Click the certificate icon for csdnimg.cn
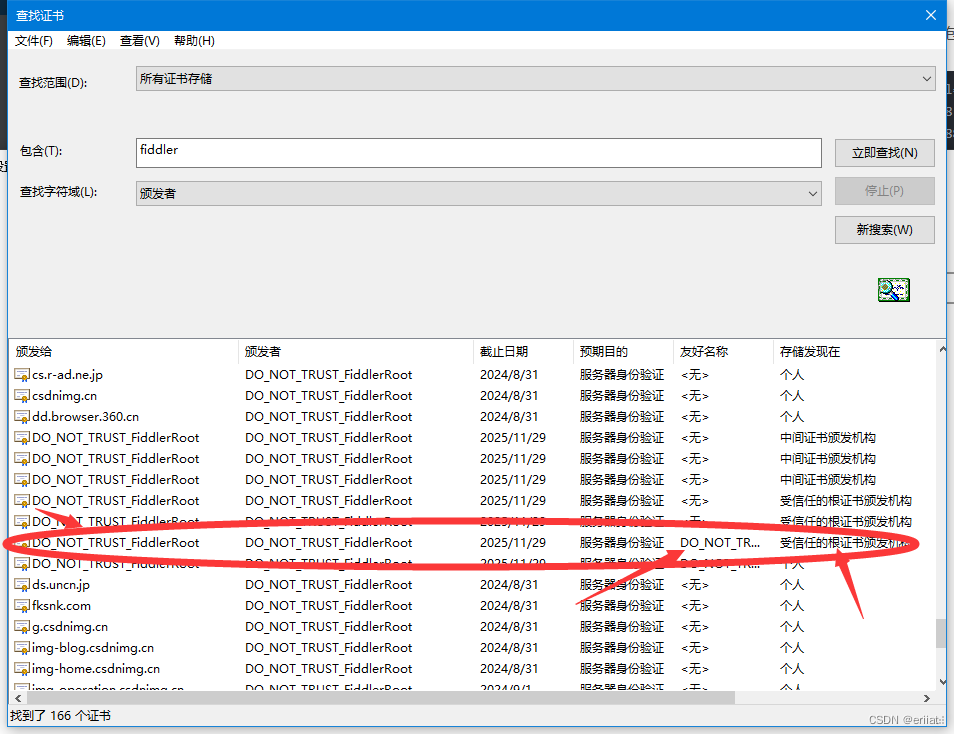The image size is (954, 734). pos(22,396)
